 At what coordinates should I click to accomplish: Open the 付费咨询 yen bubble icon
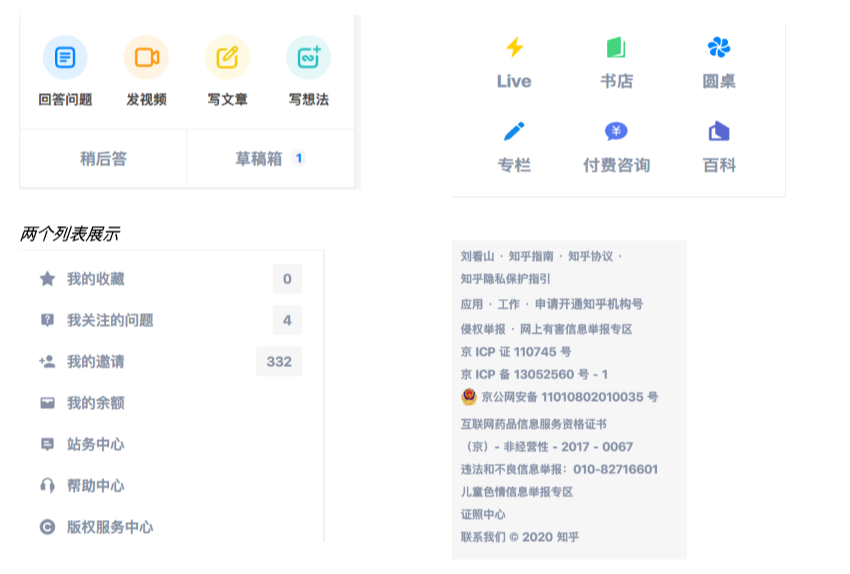(616, 131)
